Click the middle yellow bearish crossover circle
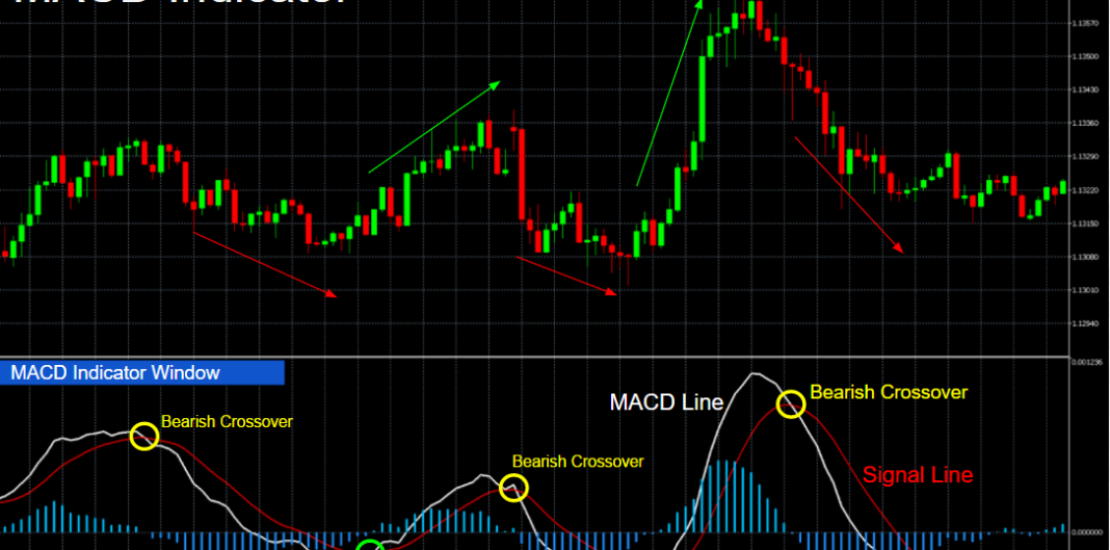This screenshot has width=1110, height=550. 514,487
